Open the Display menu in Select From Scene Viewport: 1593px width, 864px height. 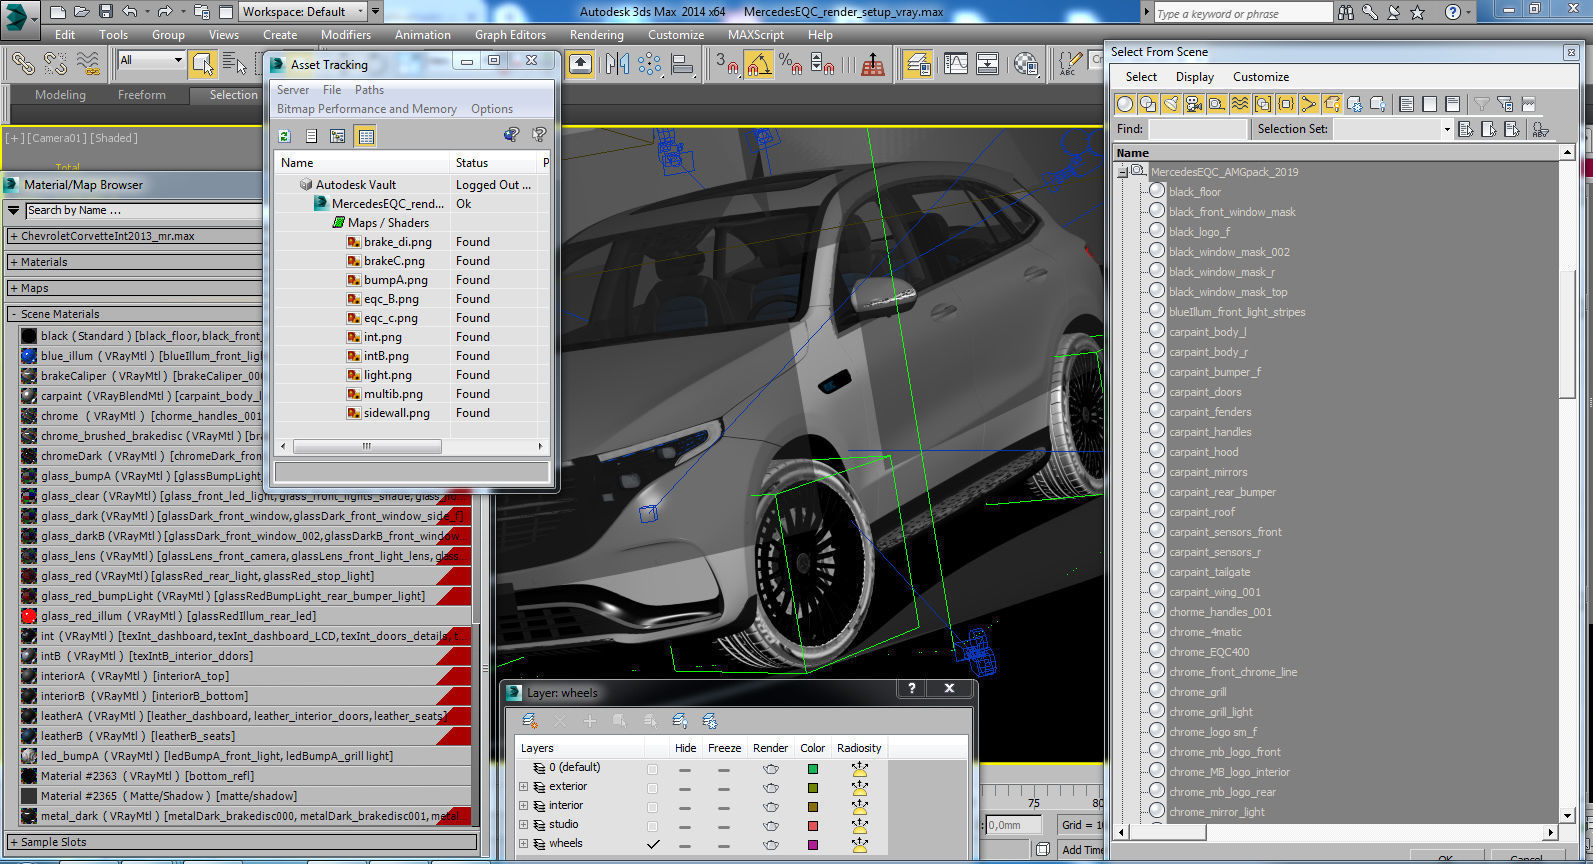tap(1194, 77)
